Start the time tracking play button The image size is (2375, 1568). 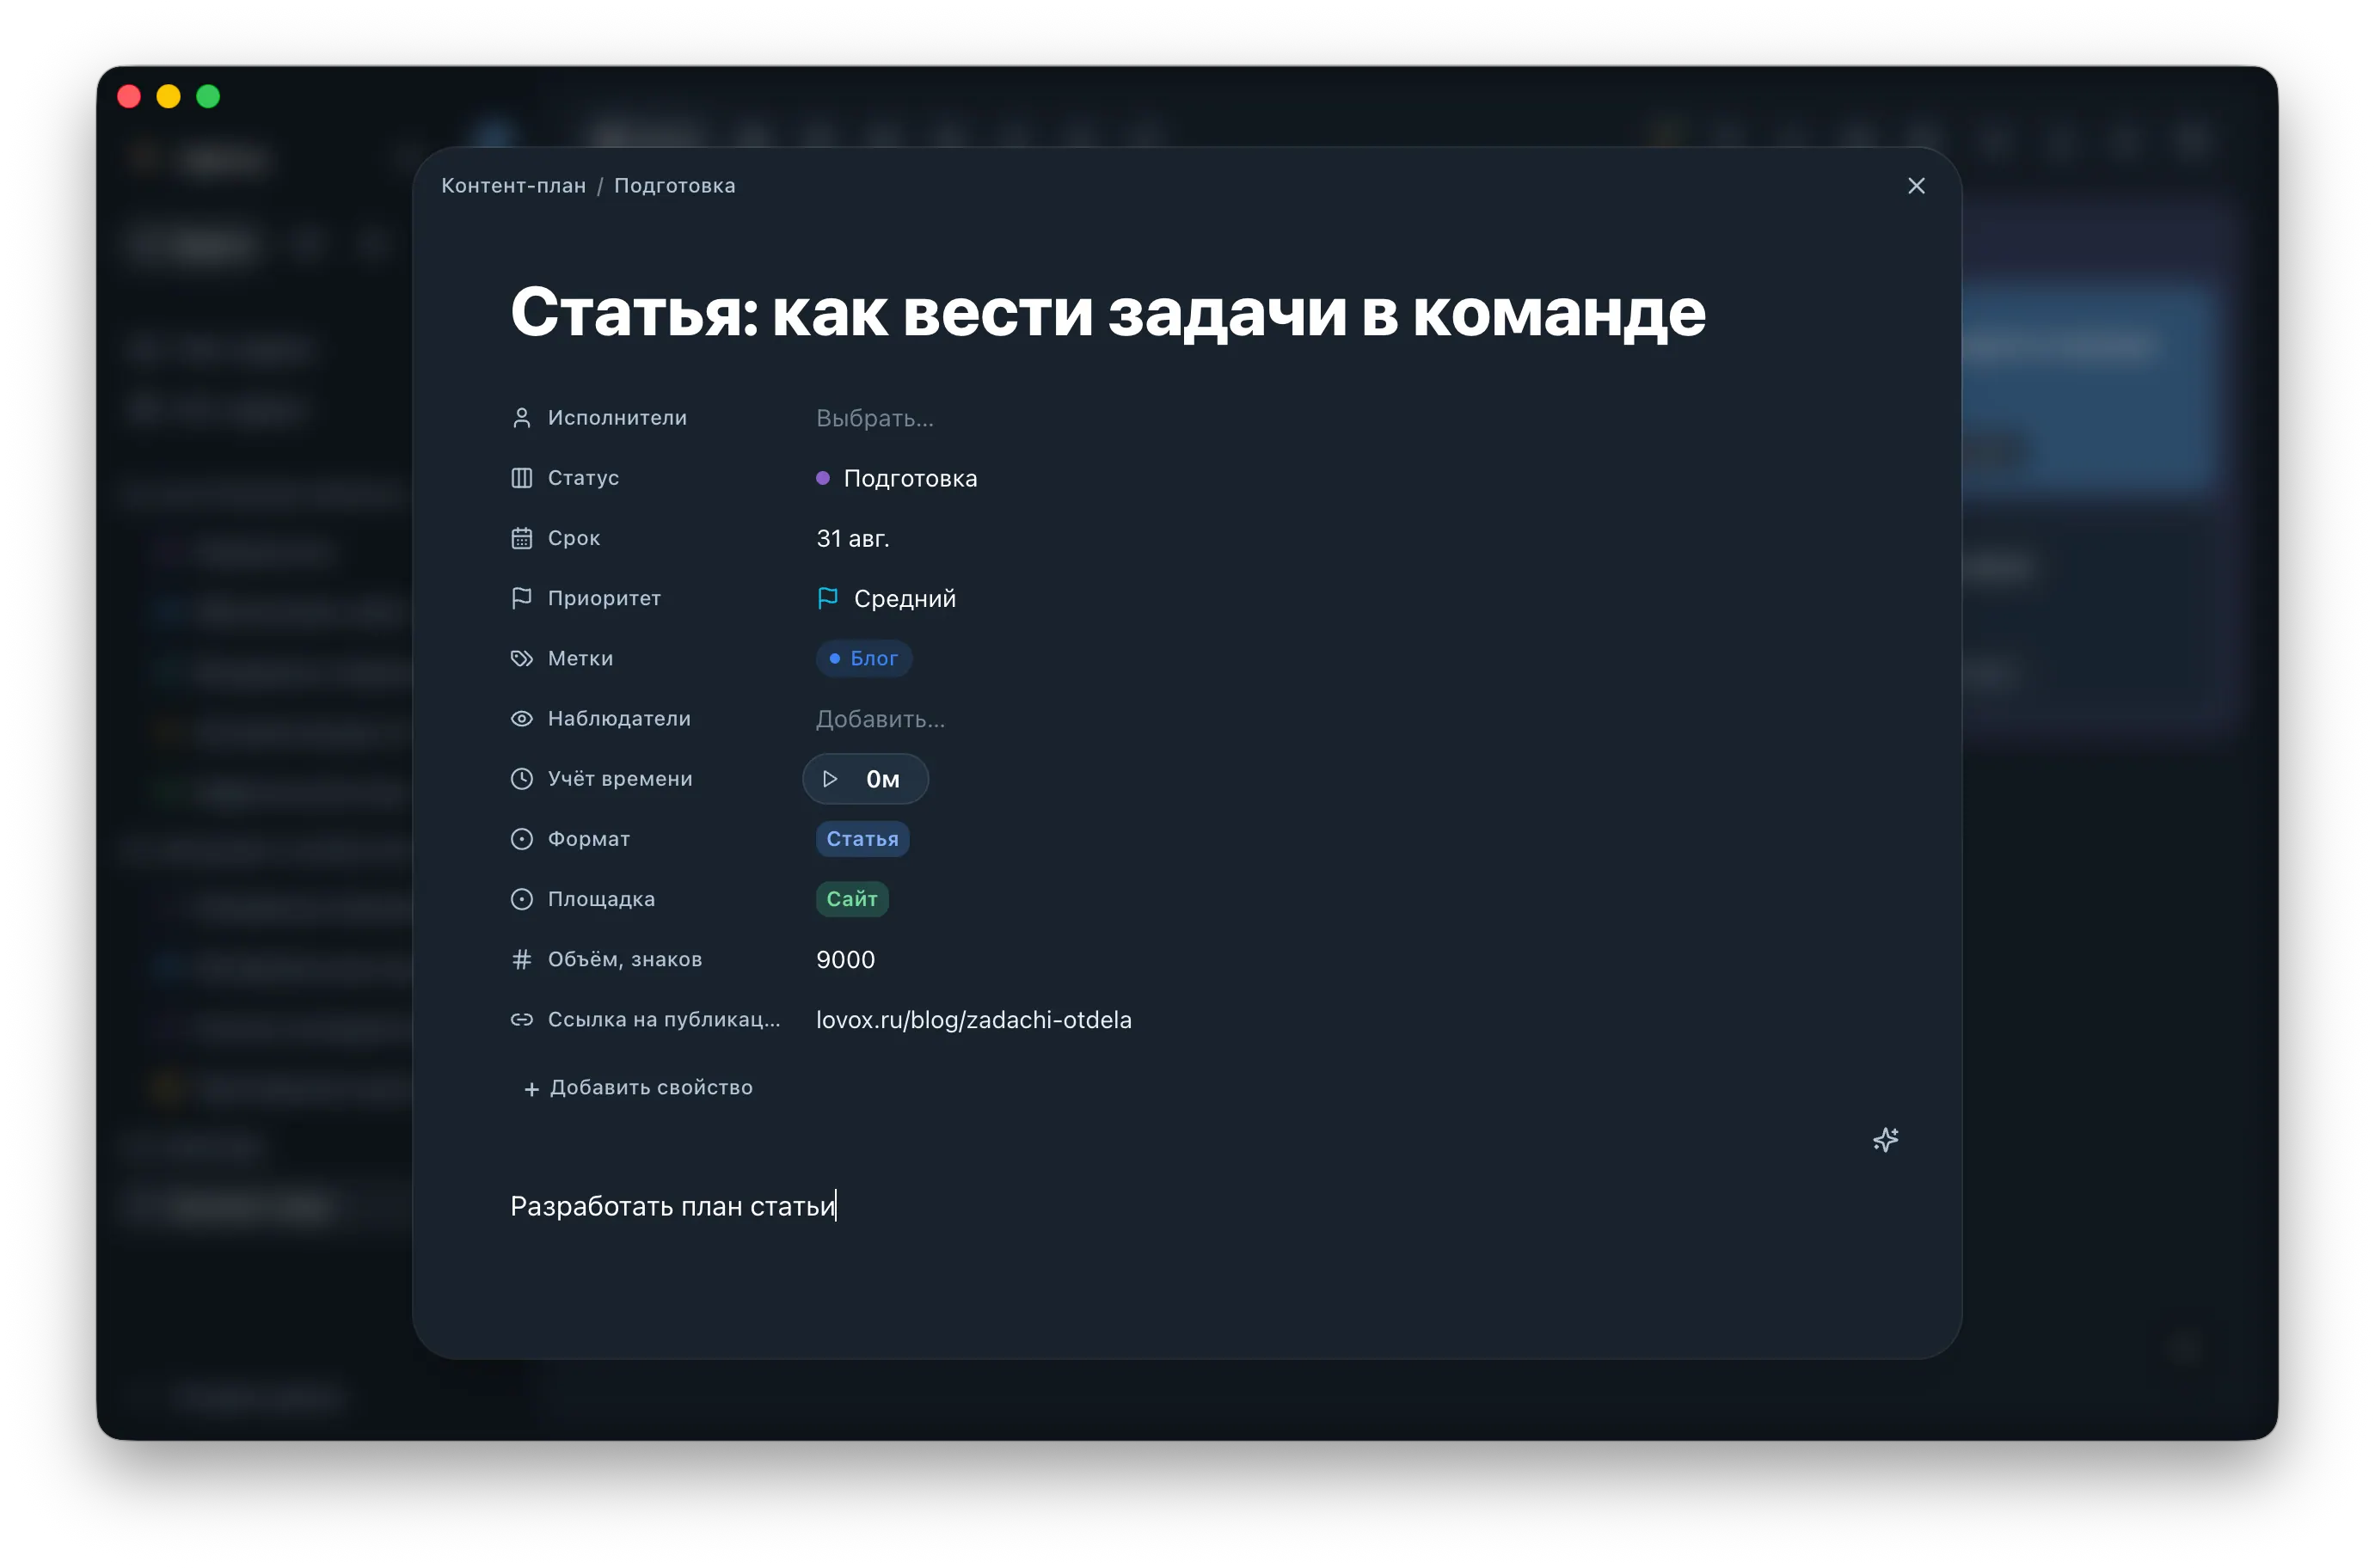coord(830,779)
